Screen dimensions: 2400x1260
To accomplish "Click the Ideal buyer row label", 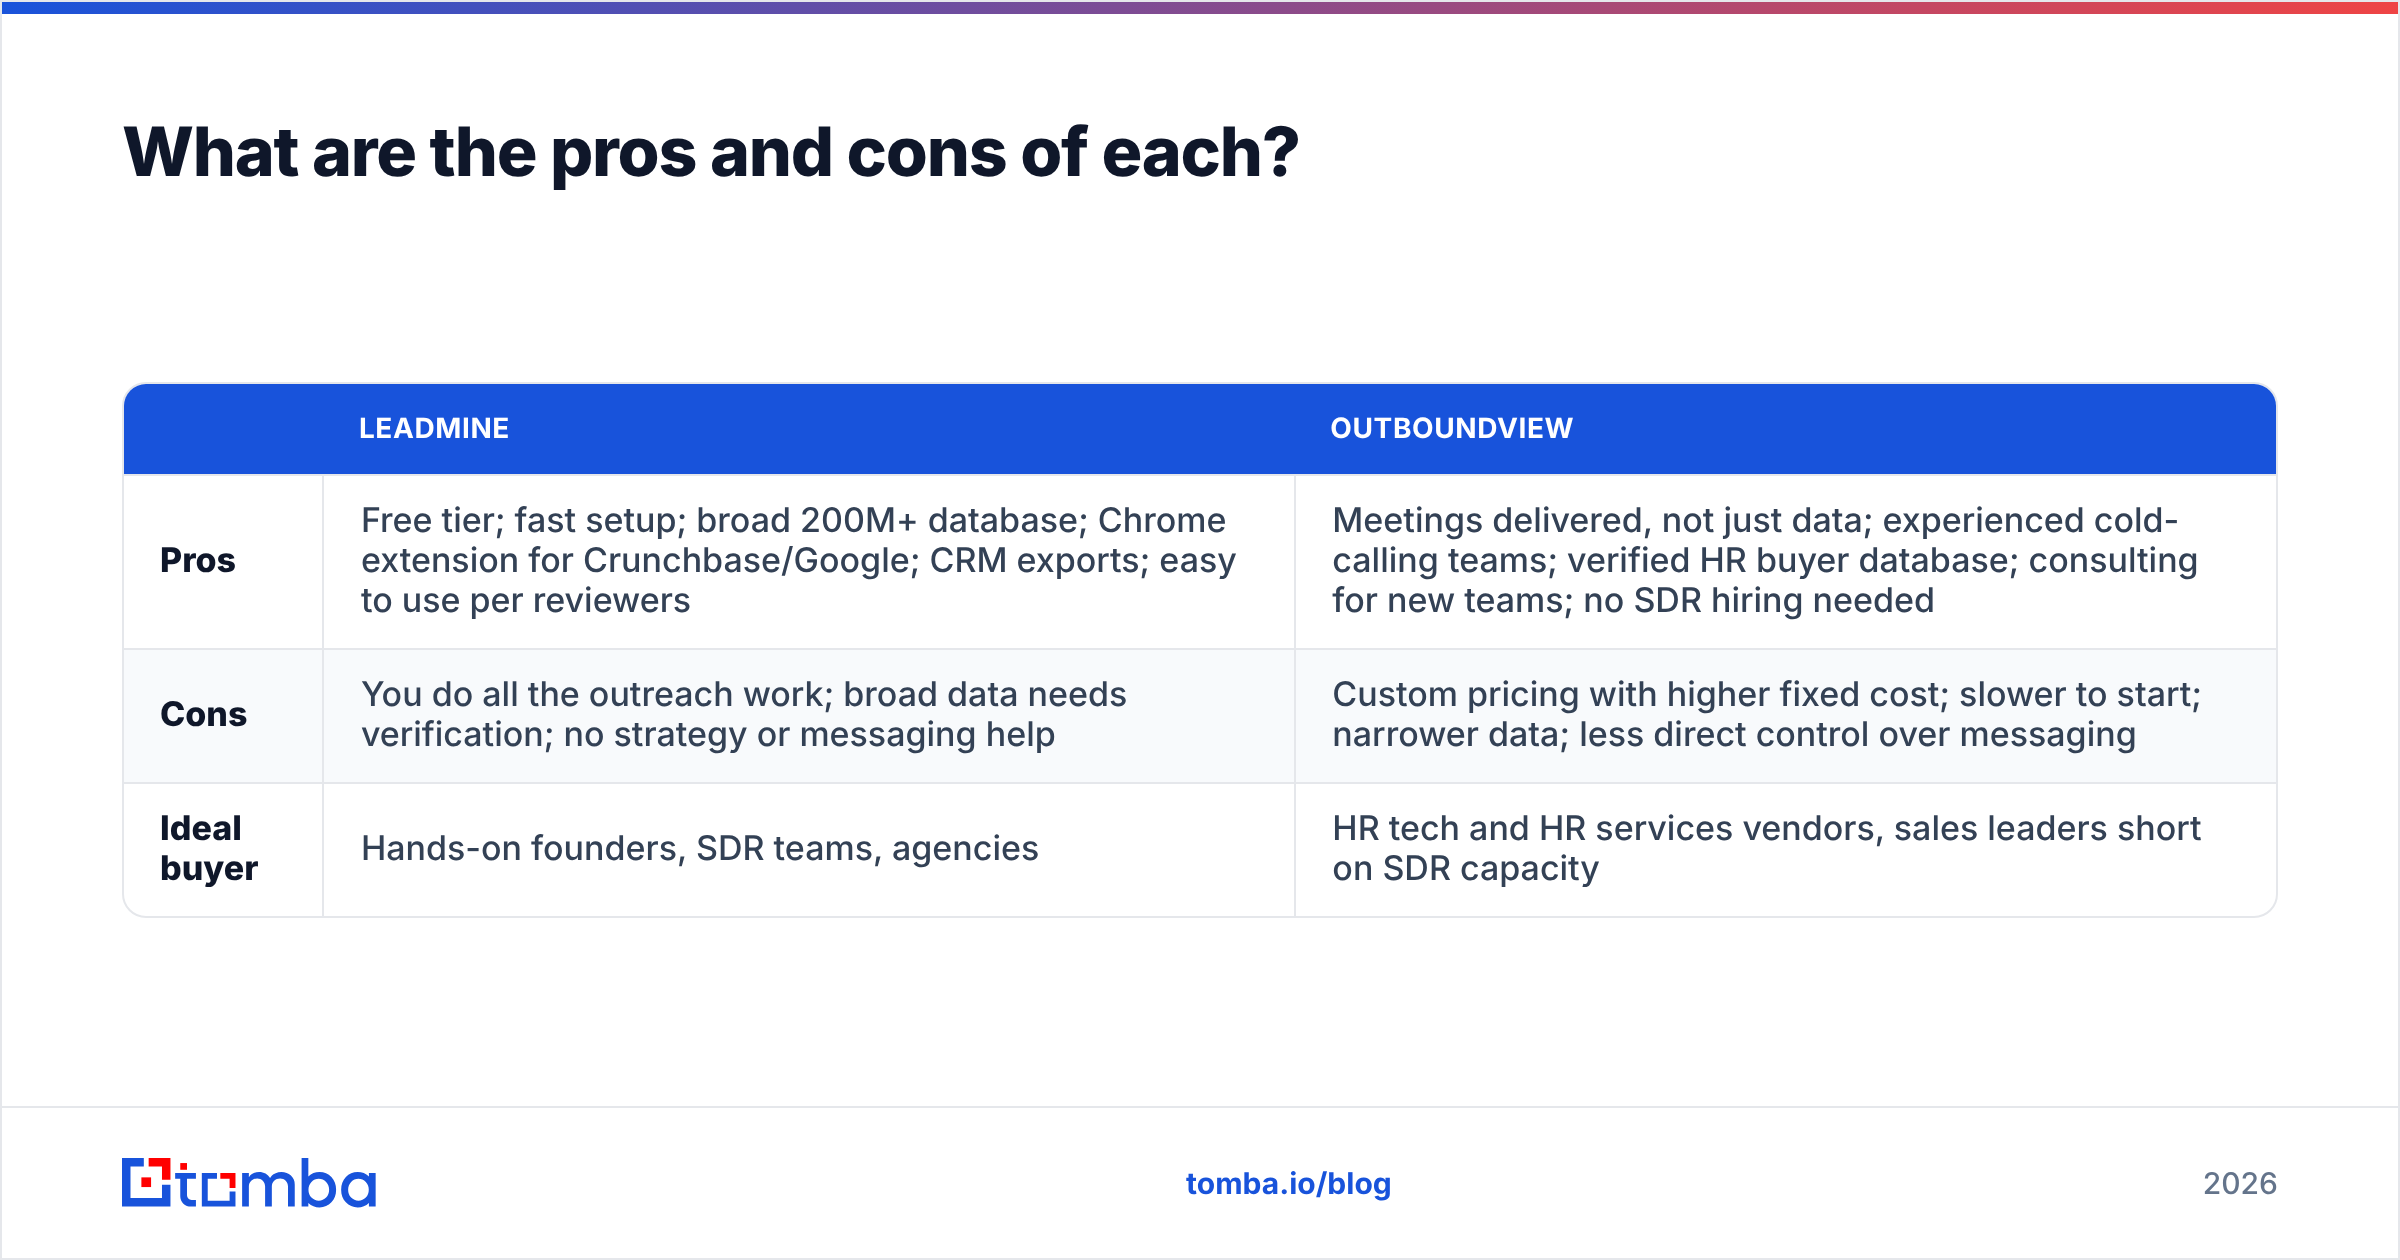I will [209, 848].
